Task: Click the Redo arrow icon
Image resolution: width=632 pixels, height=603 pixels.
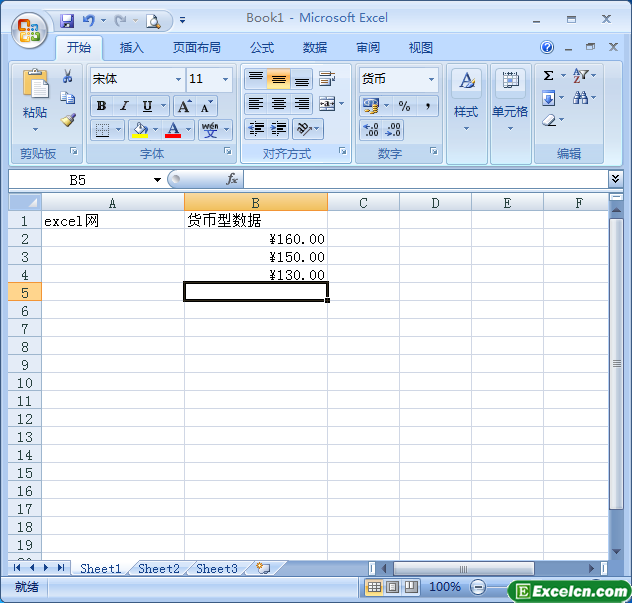Action: coord(121,20)
